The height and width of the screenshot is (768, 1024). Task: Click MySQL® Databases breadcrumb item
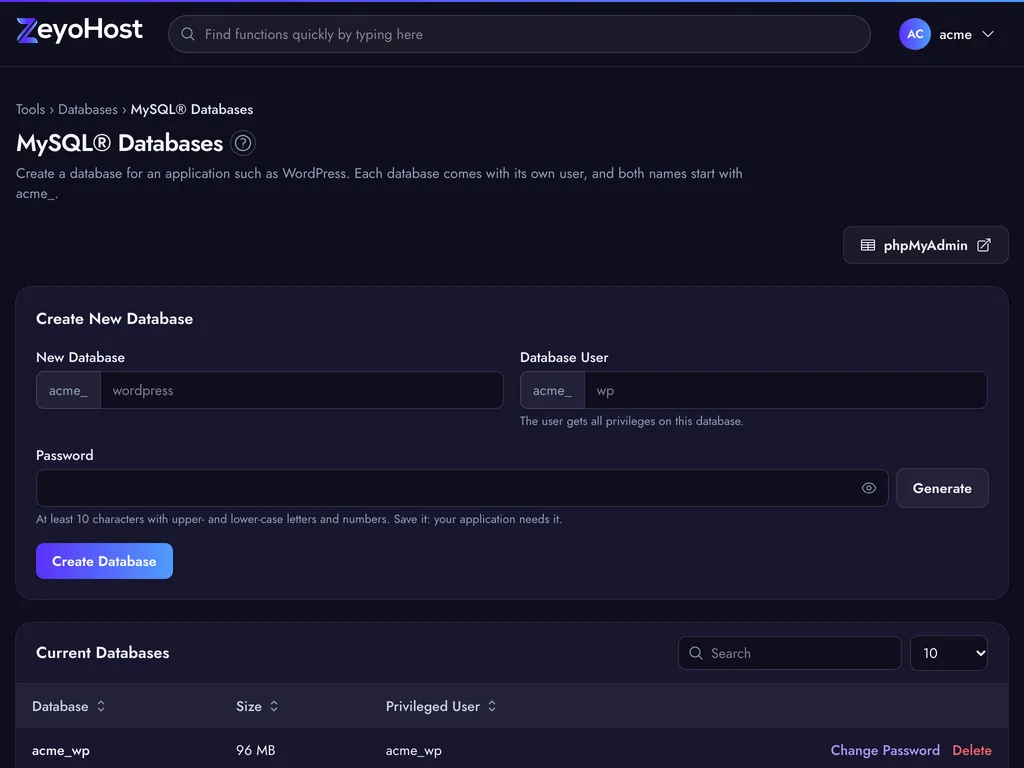coord(191,109)
